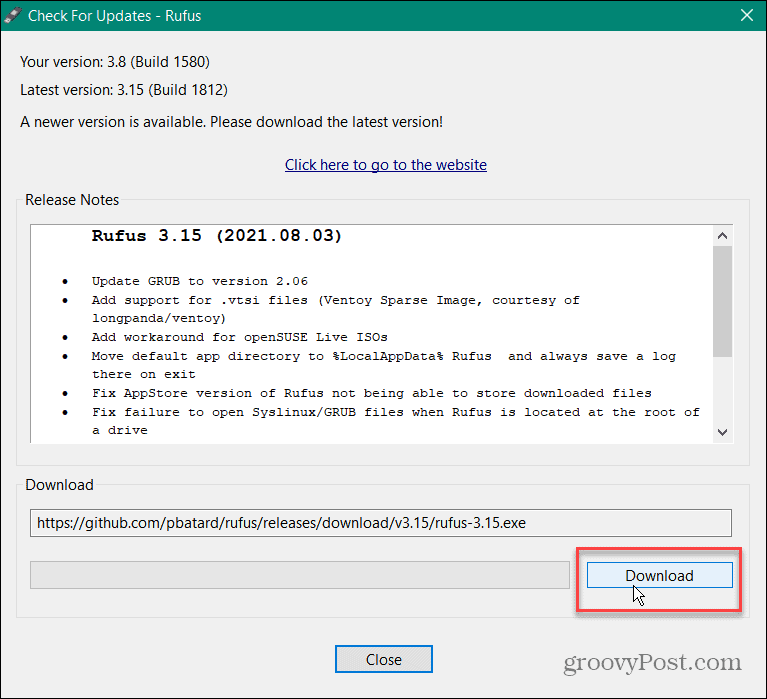Close the Check For Updates window

[747, 15]
